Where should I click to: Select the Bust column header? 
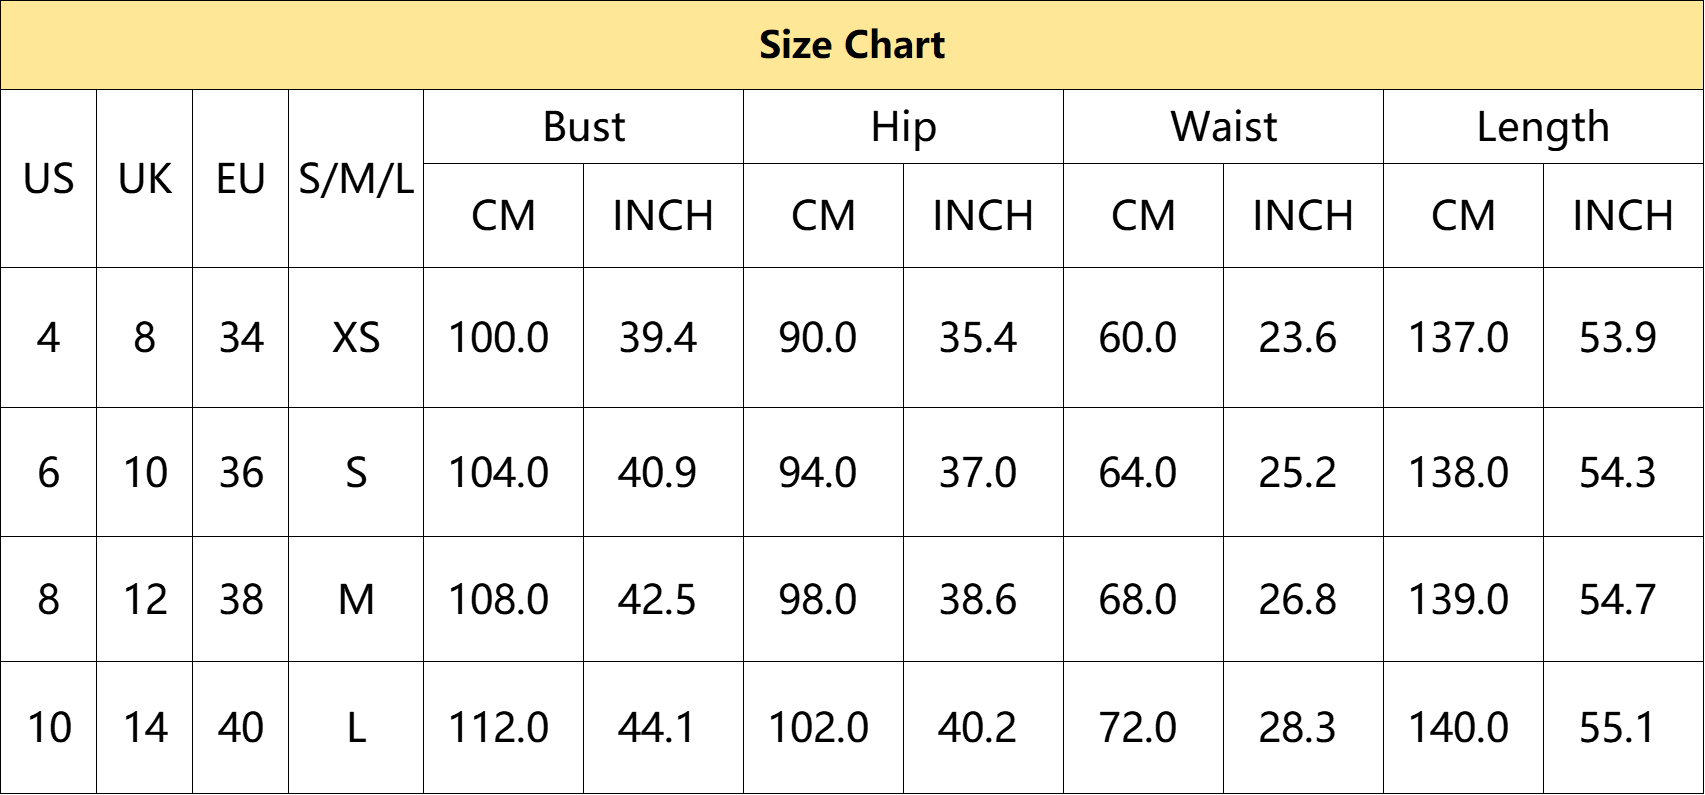point(583,127)
